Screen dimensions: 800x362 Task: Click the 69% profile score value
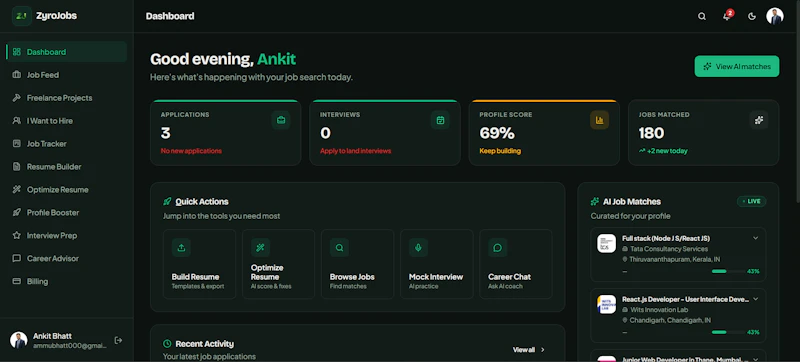497,134
